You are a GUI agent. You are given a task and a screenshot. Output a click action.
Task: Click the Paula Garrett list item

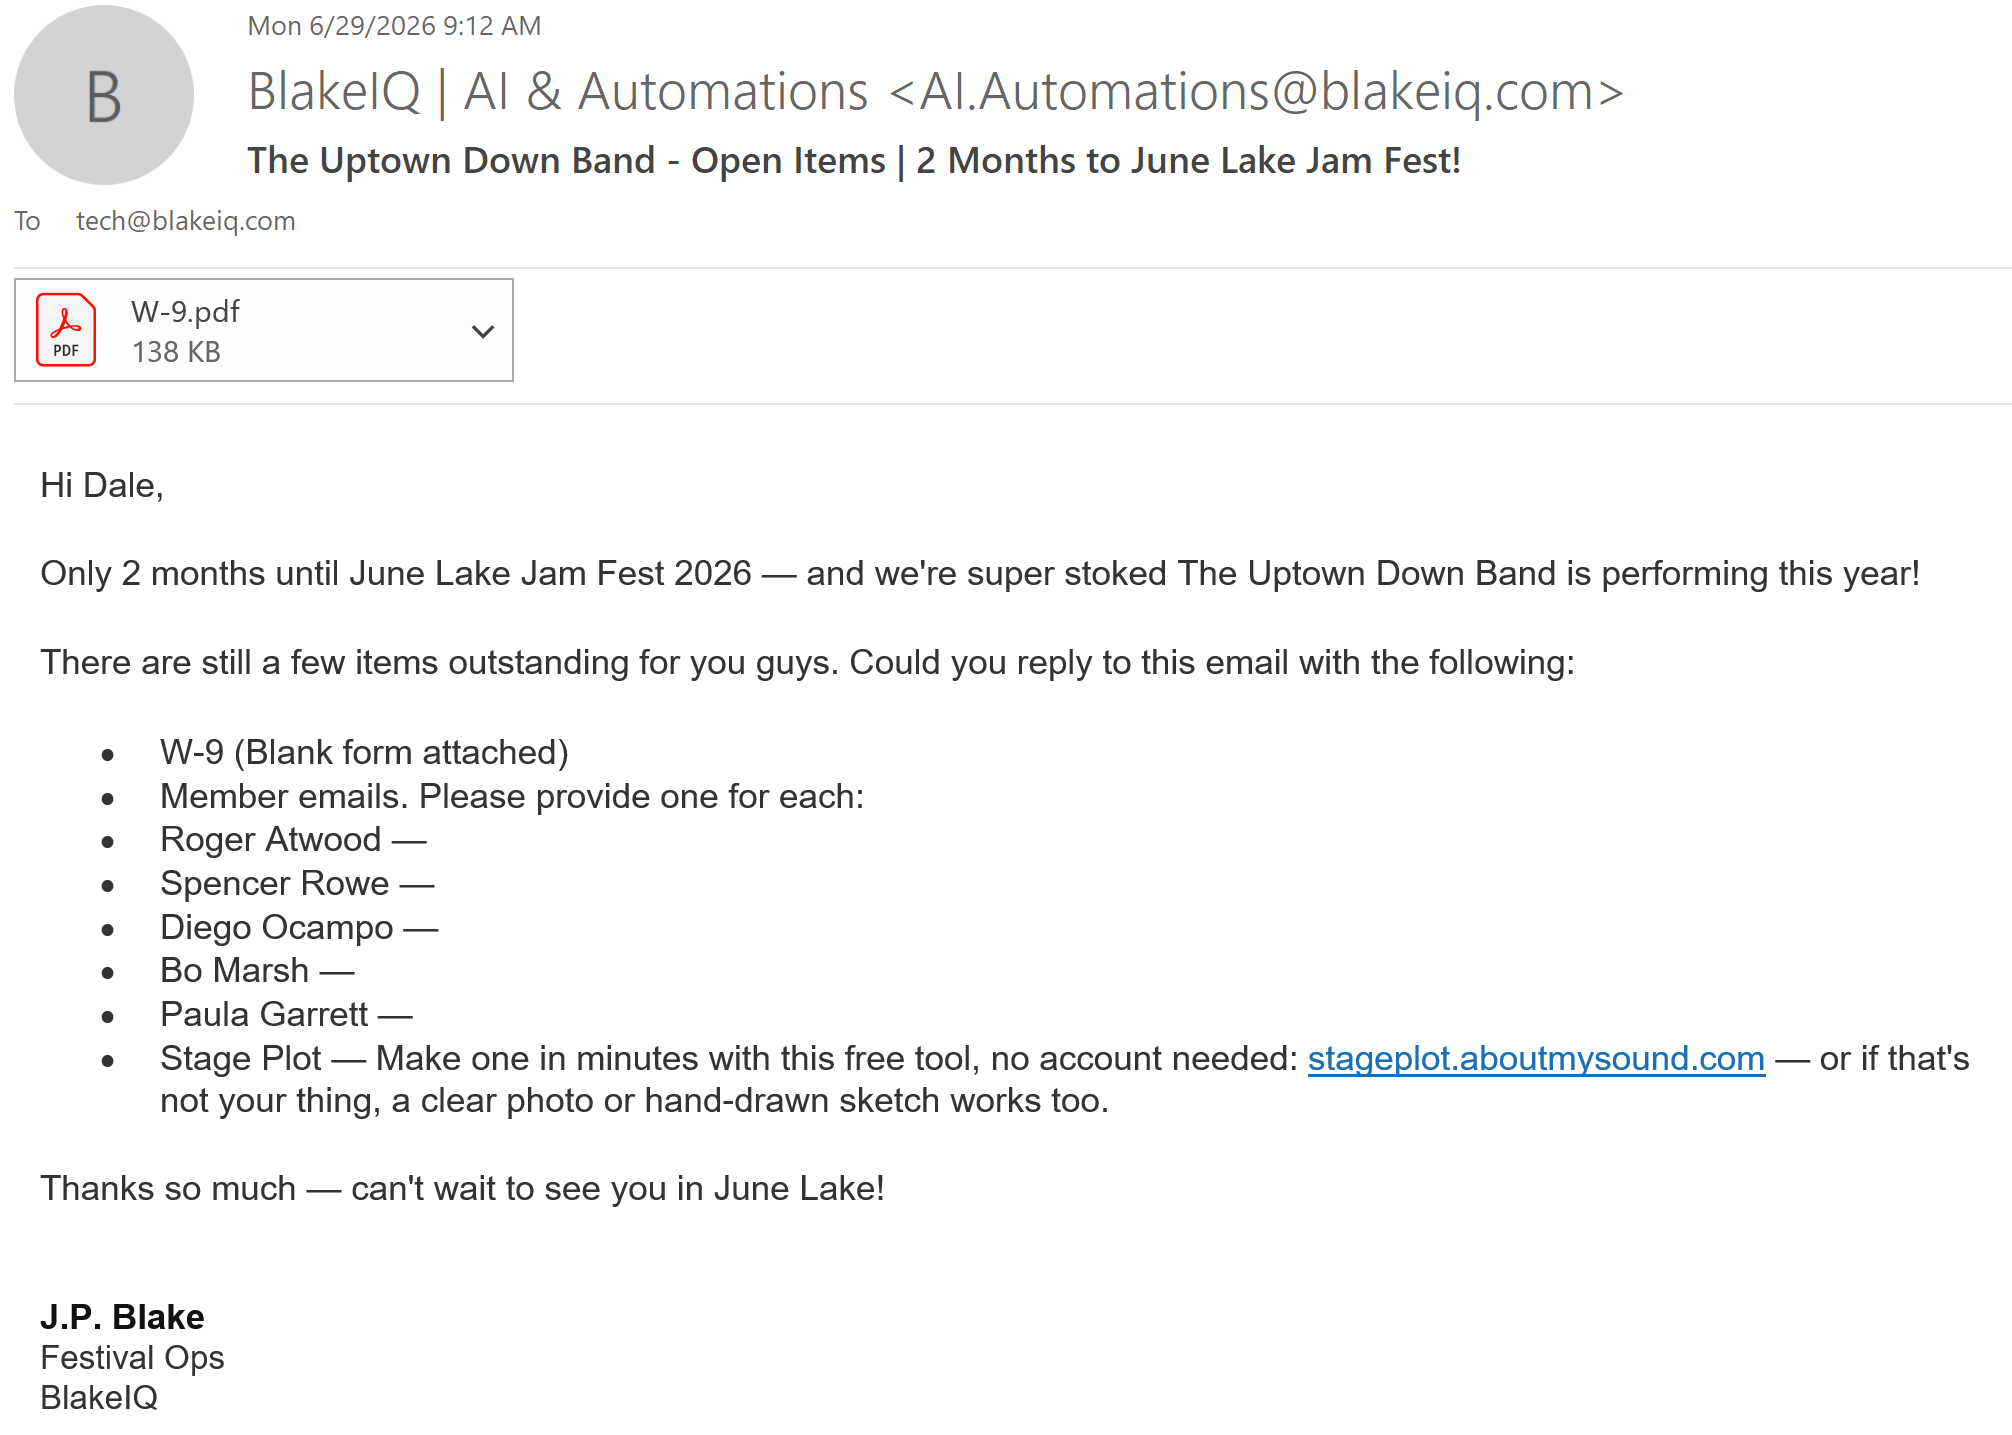[286, 1014]
